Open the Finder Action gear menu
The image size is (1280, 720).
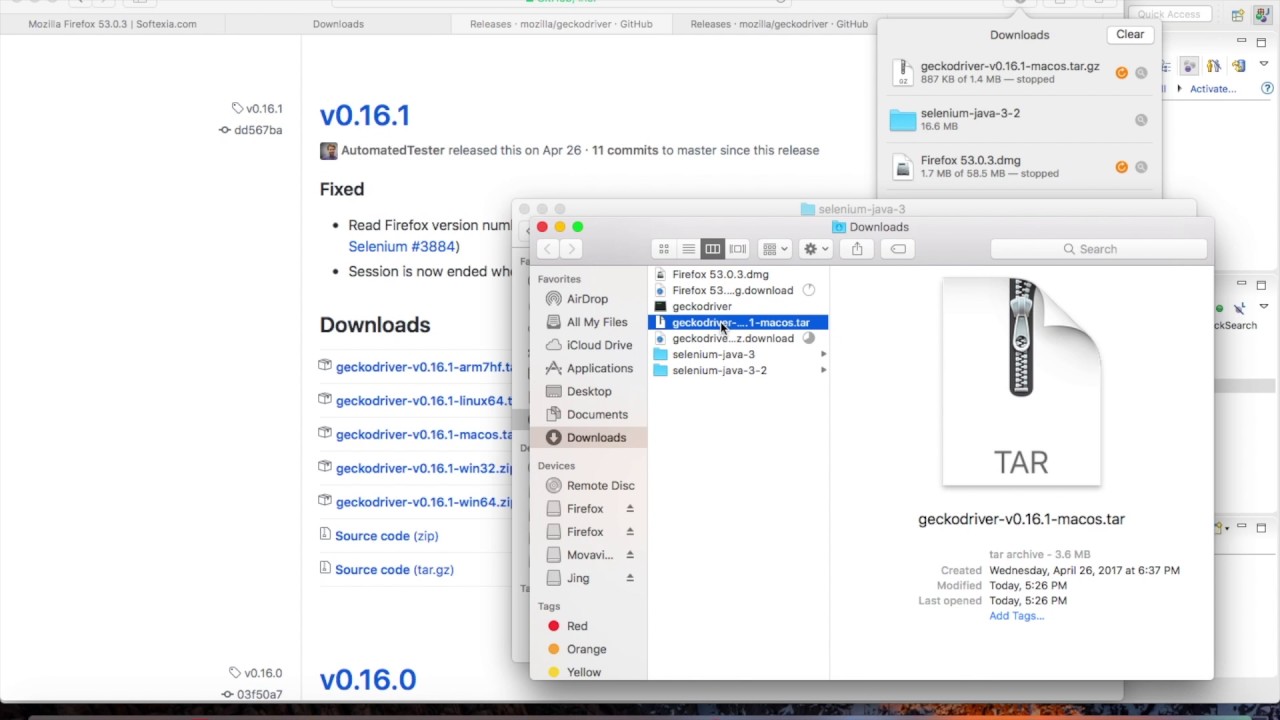[x=816, y=249]
